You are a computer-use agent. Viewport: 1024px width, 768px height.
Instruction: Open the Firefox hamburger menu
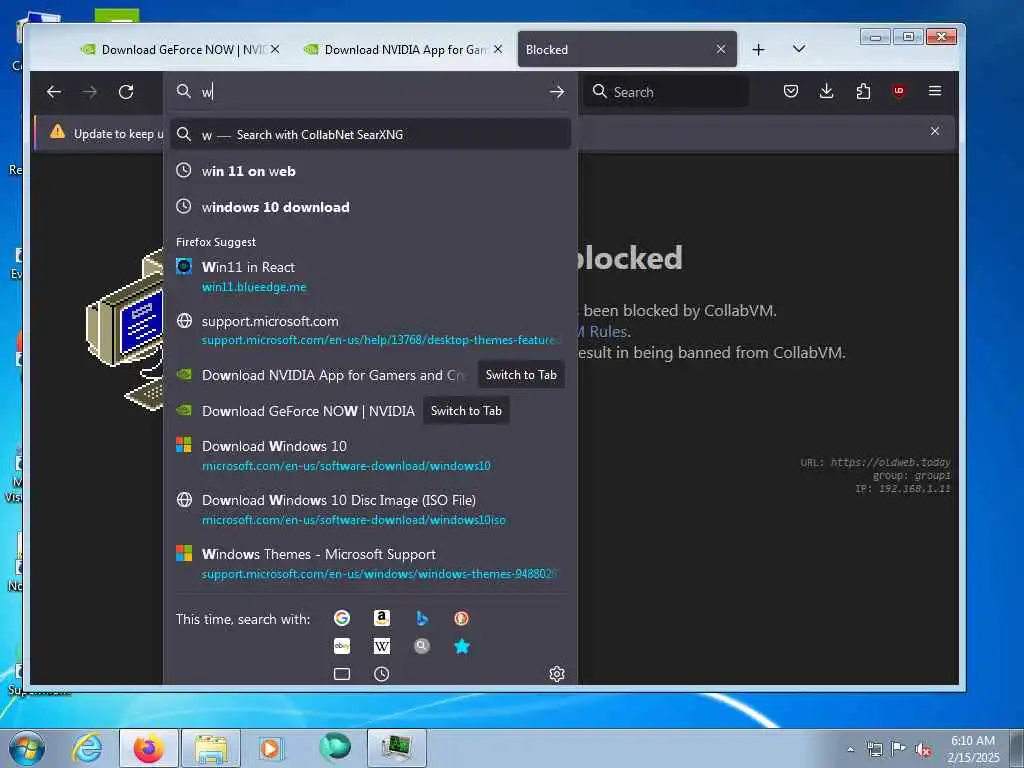(x=935, y=91)
